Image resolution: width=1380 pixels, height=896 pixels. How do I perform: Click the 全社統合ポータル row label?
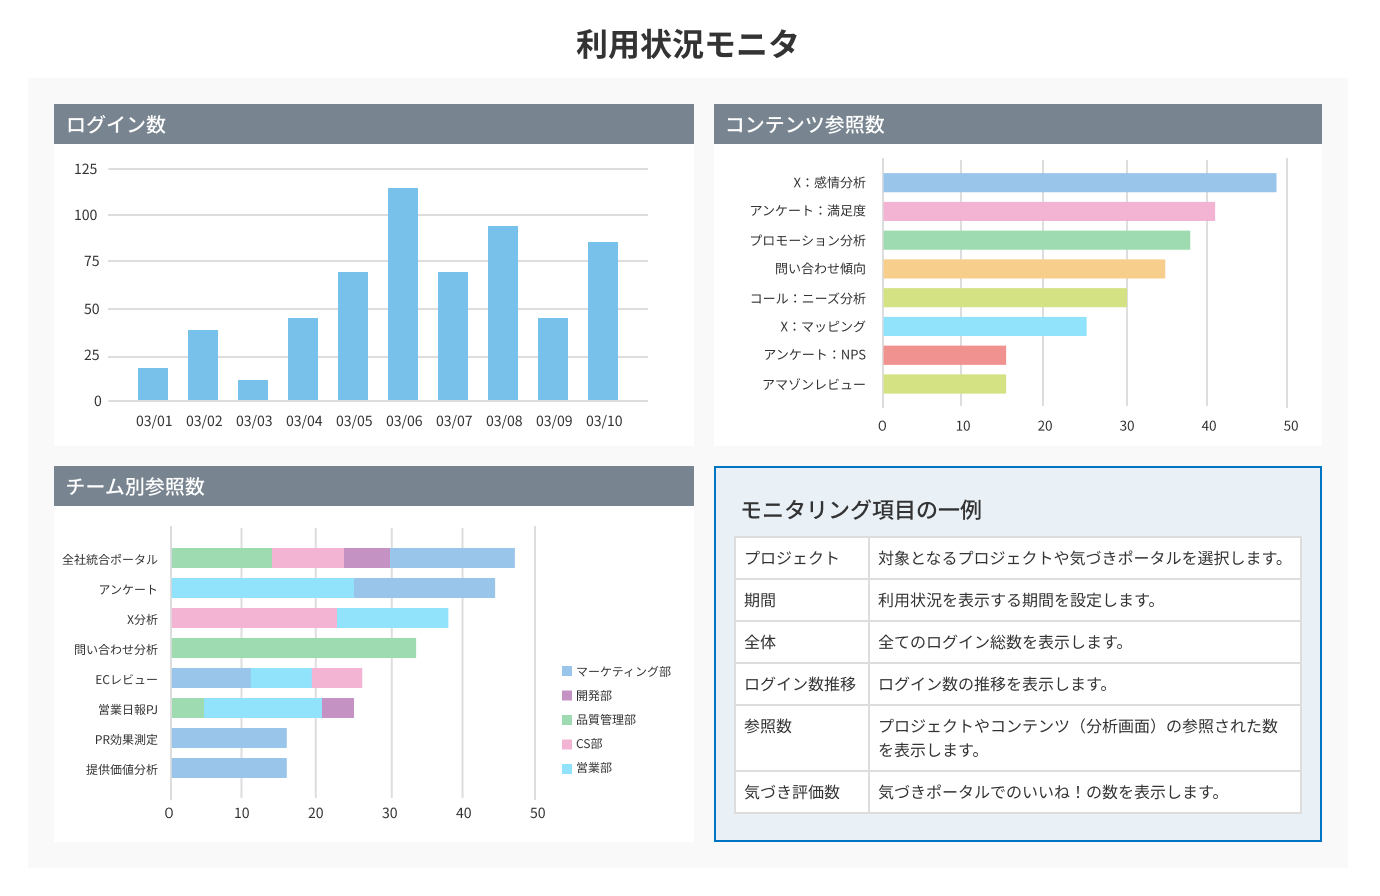coord(110,559)
